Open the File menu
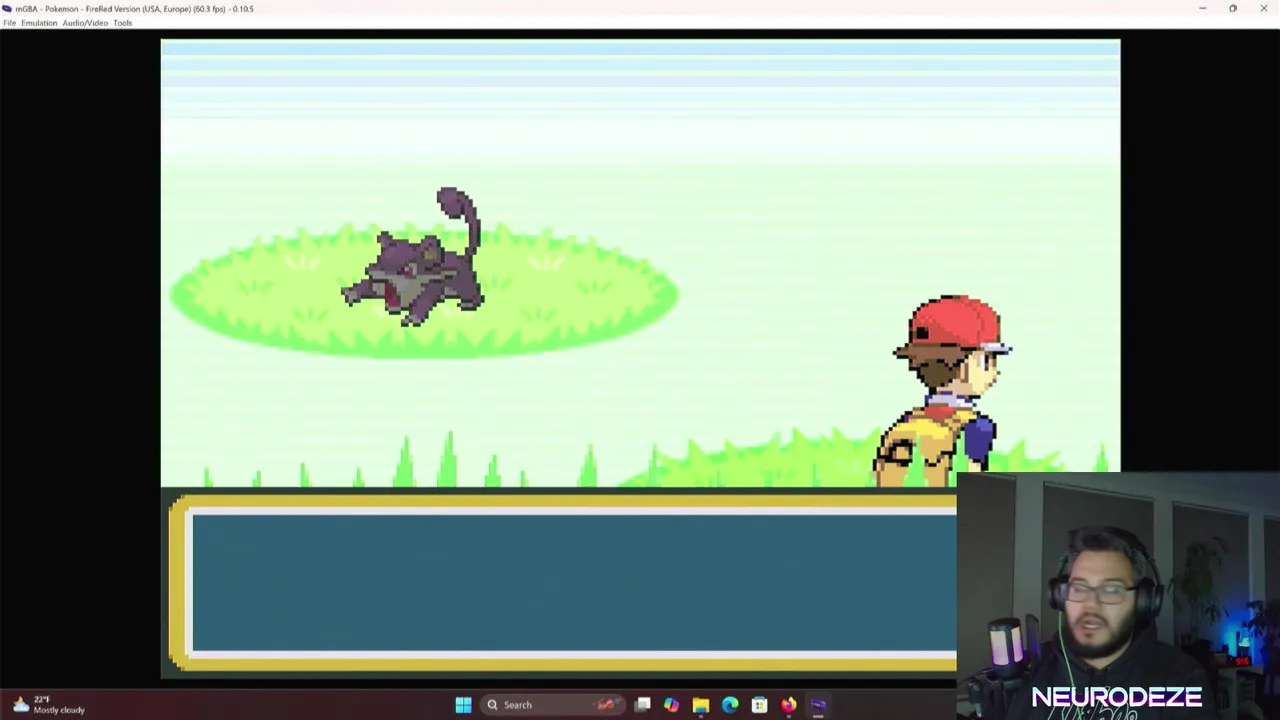The width and height of the screenshot is (1280, 720). click(x=9, y=23)
